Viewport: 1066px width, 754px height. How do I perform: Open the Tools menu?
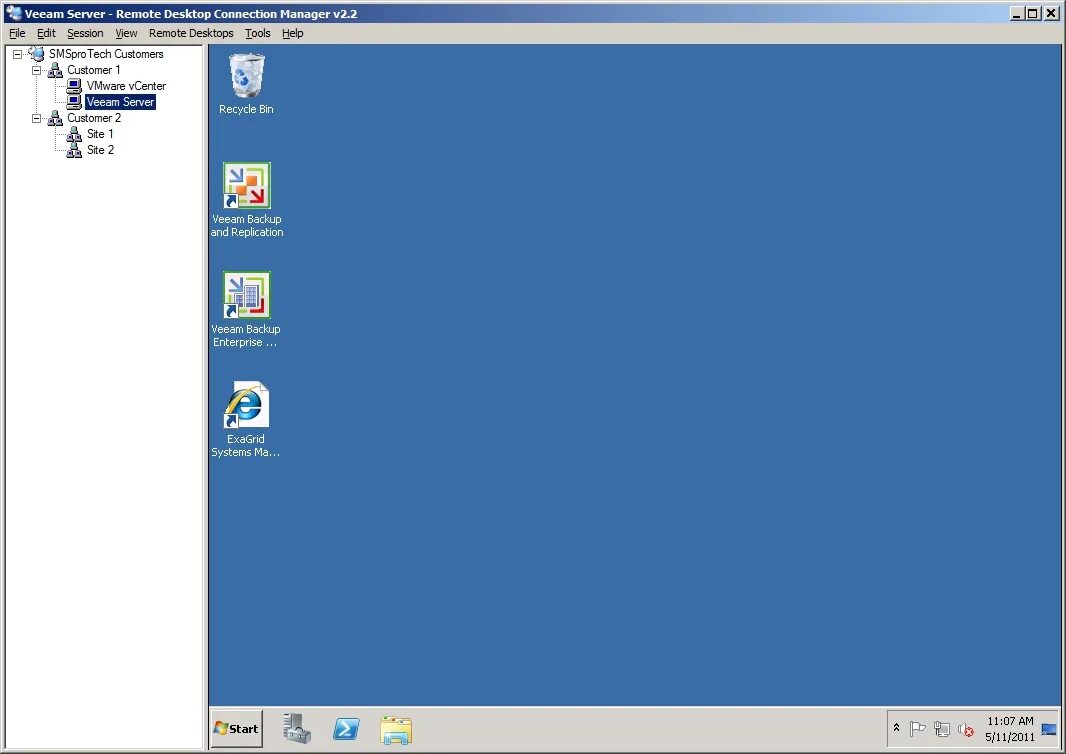pos(258,33)
